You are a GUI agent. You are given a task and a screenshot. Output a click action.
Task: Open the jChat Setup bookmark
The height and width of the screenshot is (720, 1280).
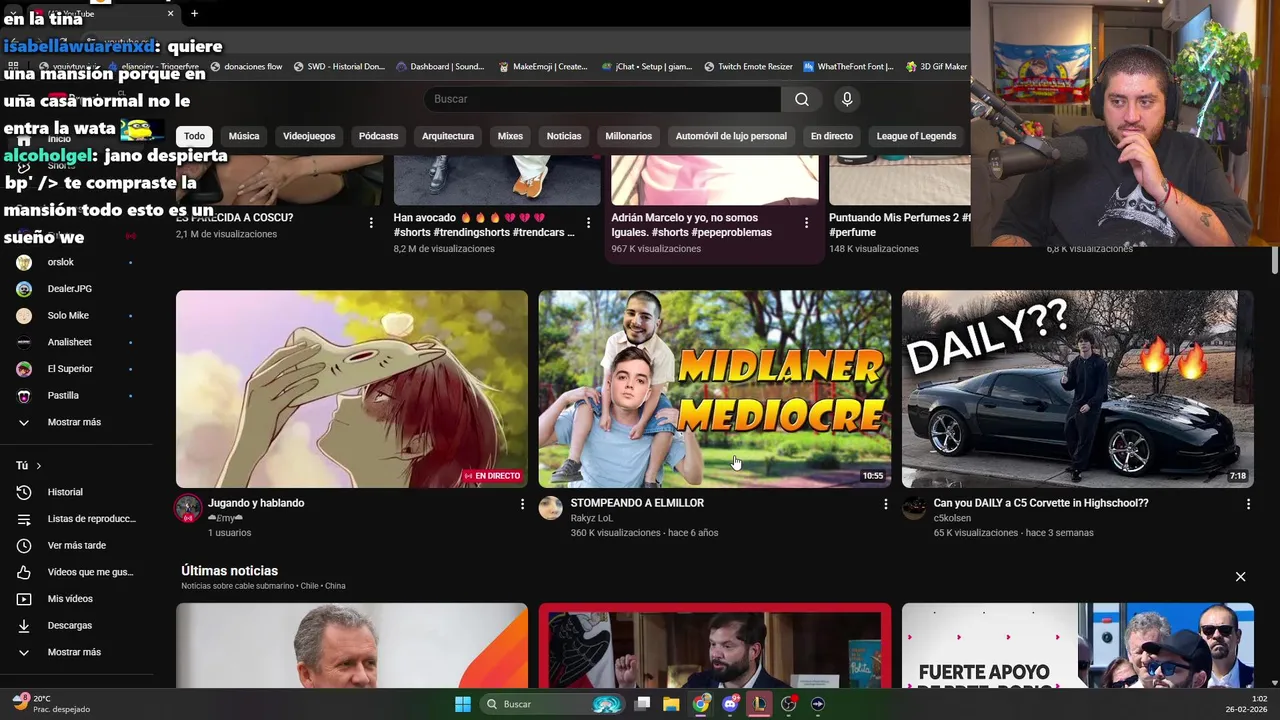(x=647, y=67)
